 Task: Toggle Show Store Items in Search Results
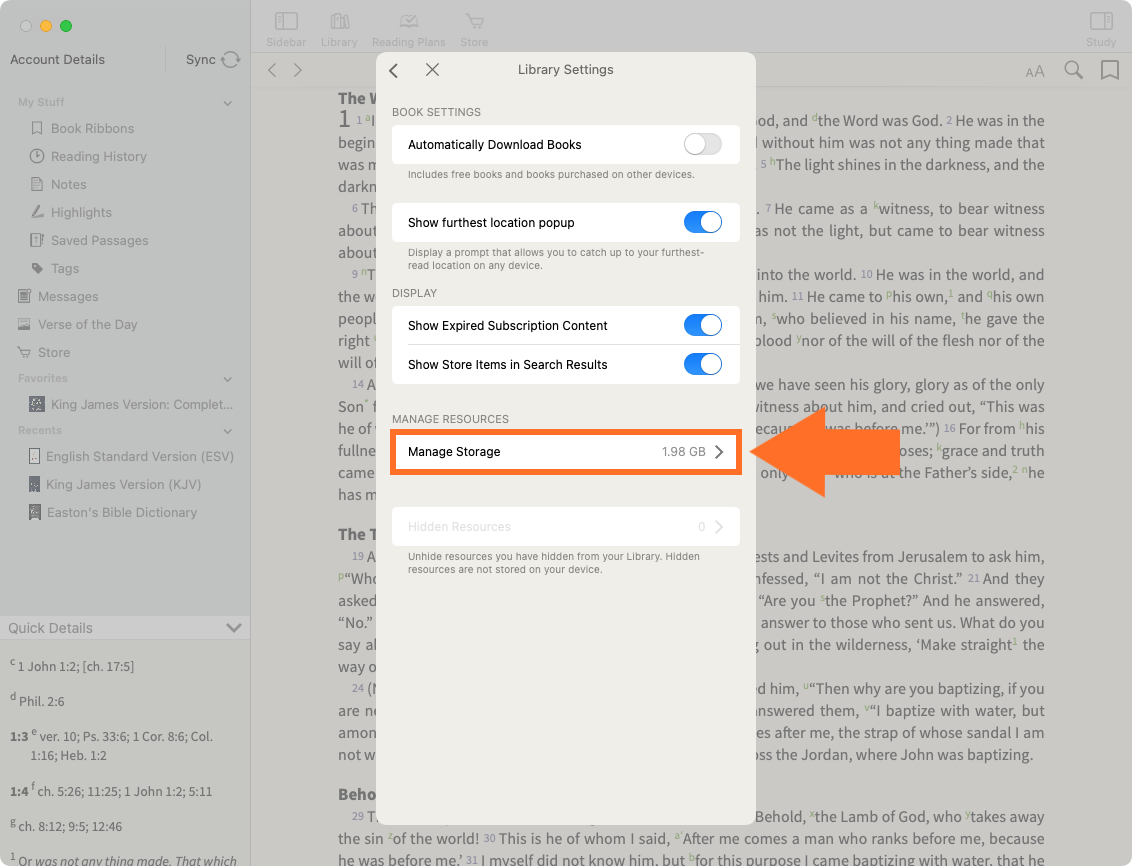(702, 365)
